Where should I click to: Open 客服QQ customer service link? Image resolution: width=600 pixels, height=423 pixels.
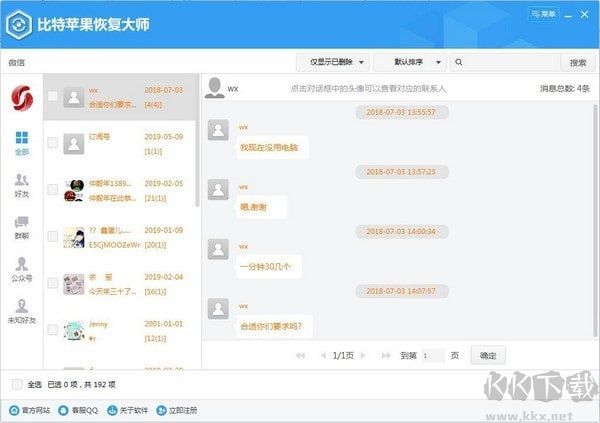click(78, 410)
